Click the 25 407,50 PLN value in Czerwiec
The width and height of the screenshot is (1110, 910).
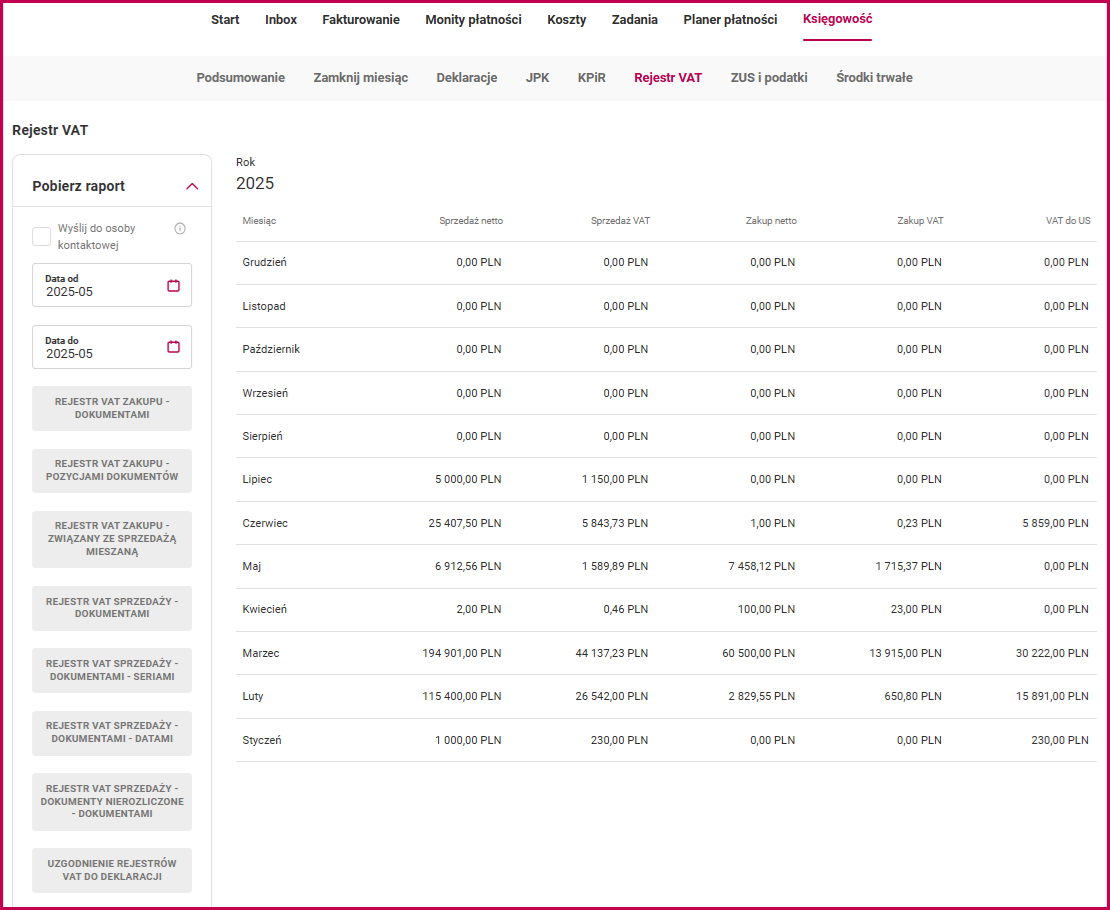pyautogui.click(x=465, y=523)
